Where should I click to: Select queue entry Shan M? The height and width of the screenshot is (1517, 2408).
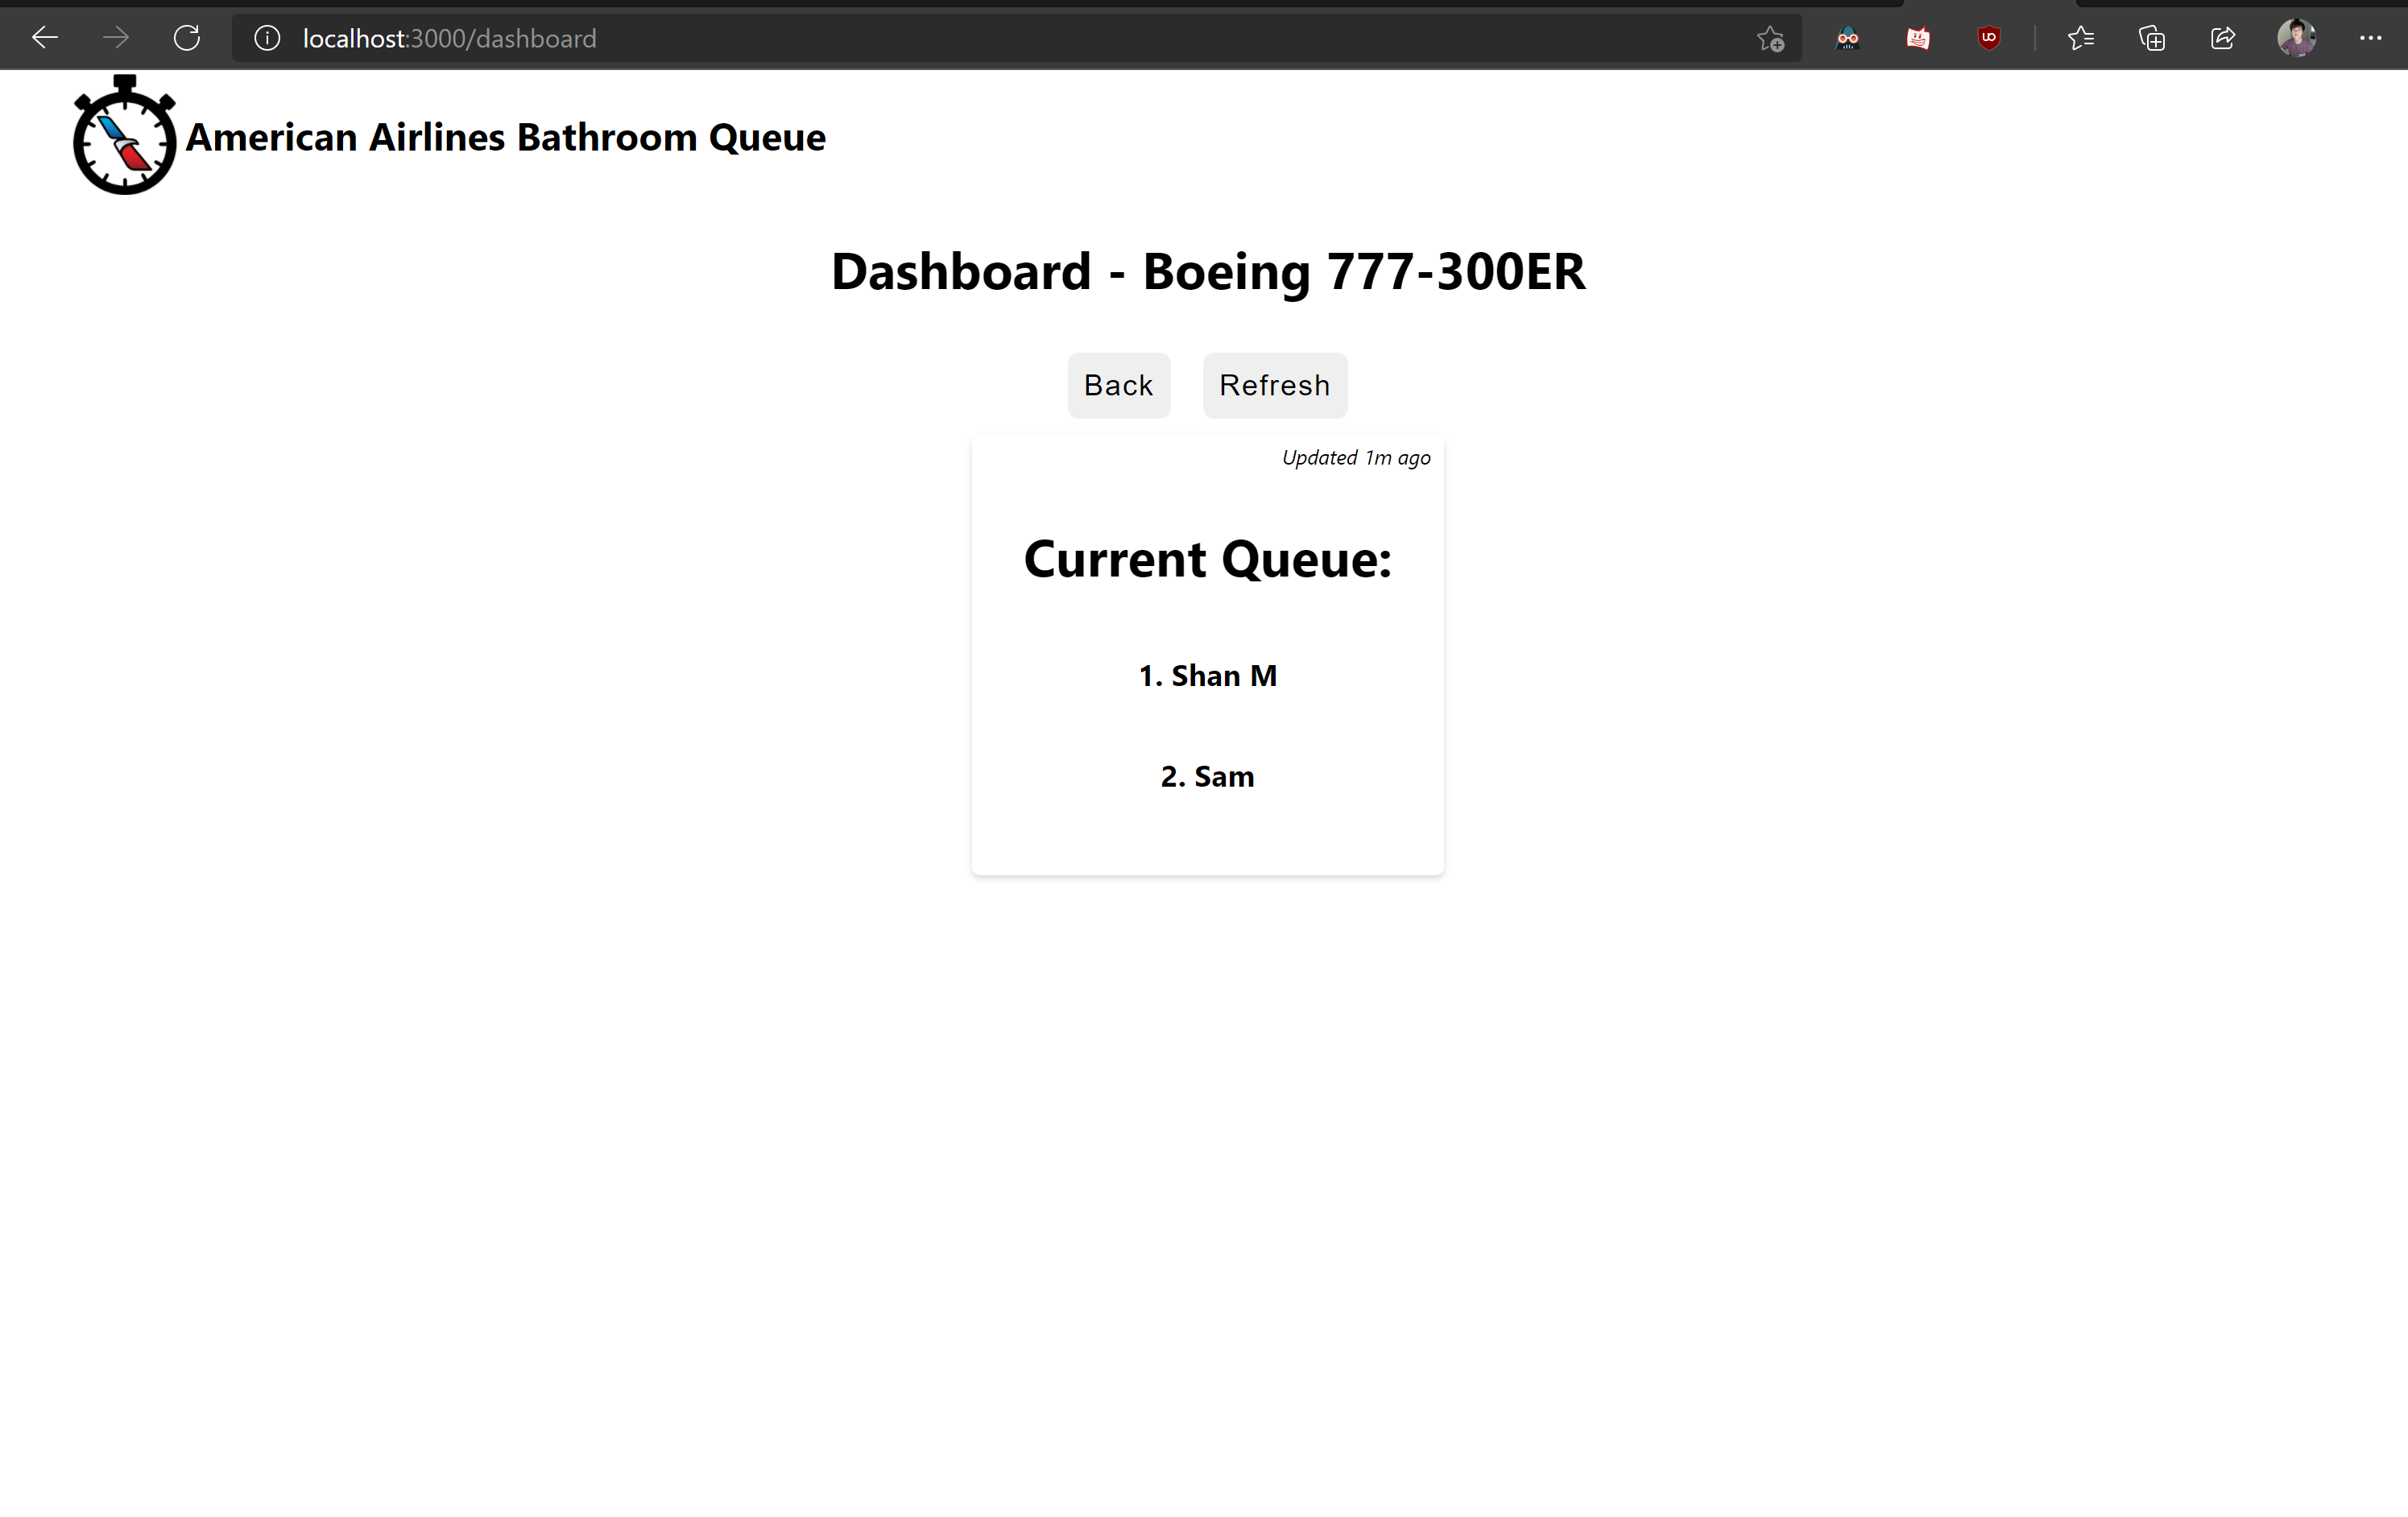click(1207, 676)
